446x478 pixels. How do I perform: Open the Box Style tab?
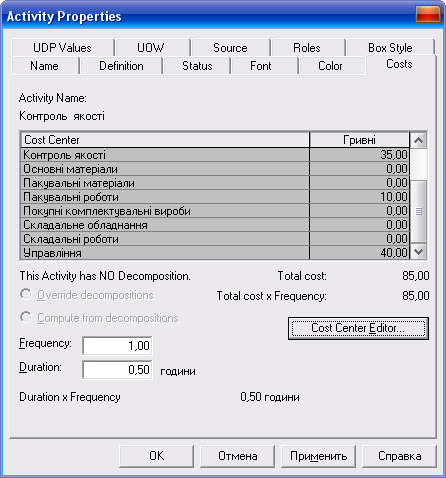tap(390, 48)
